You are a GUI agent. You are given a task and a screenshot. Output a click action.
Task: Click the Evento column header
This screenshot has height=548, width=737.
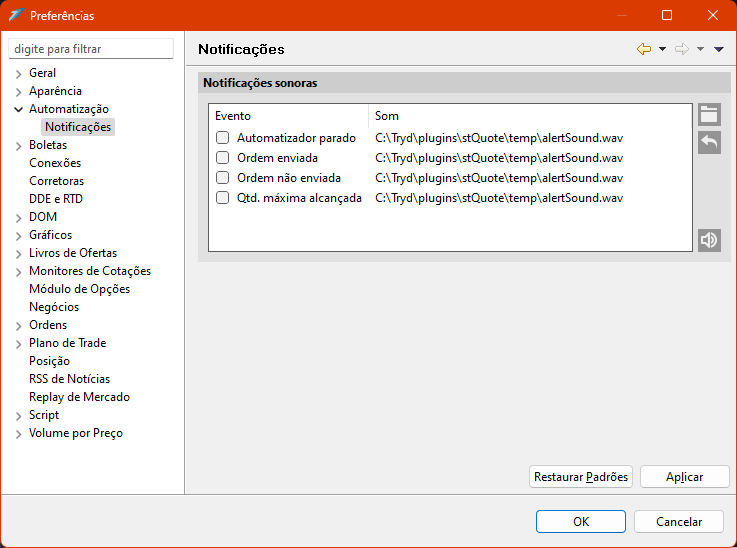pos(288,116)
